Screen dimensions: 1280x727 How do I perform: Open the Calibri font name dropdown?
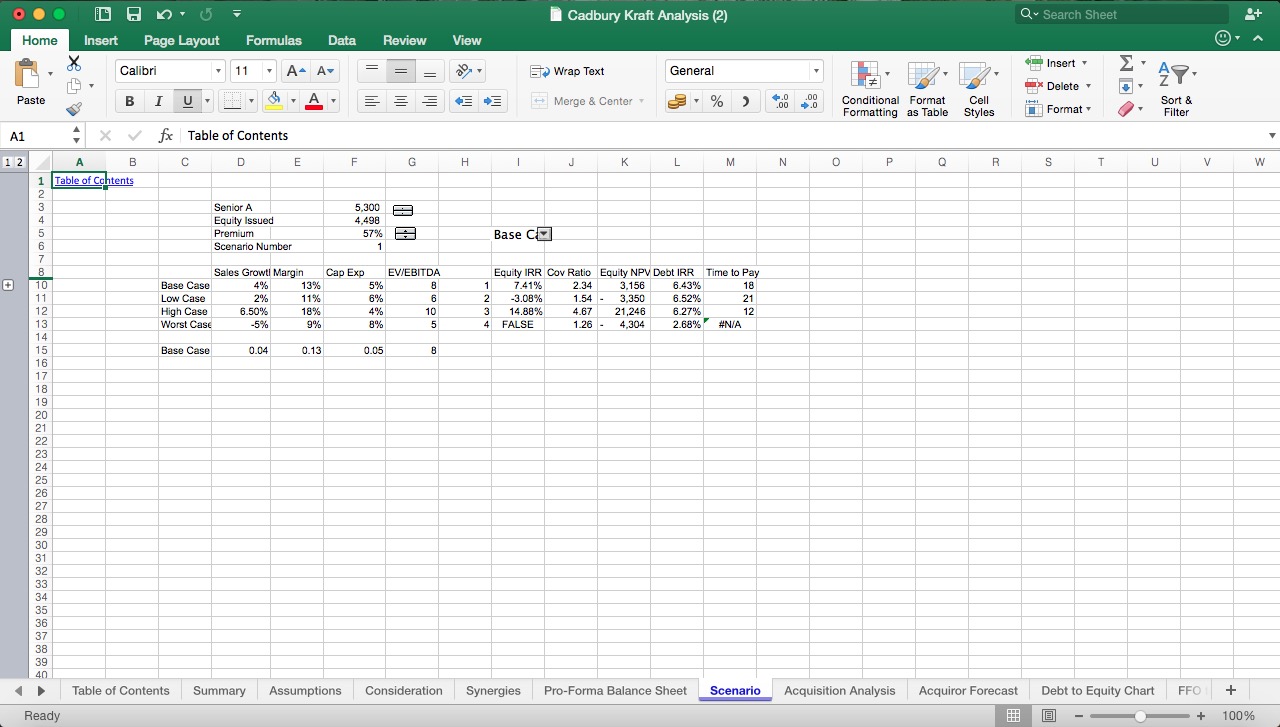click(218, 71)
